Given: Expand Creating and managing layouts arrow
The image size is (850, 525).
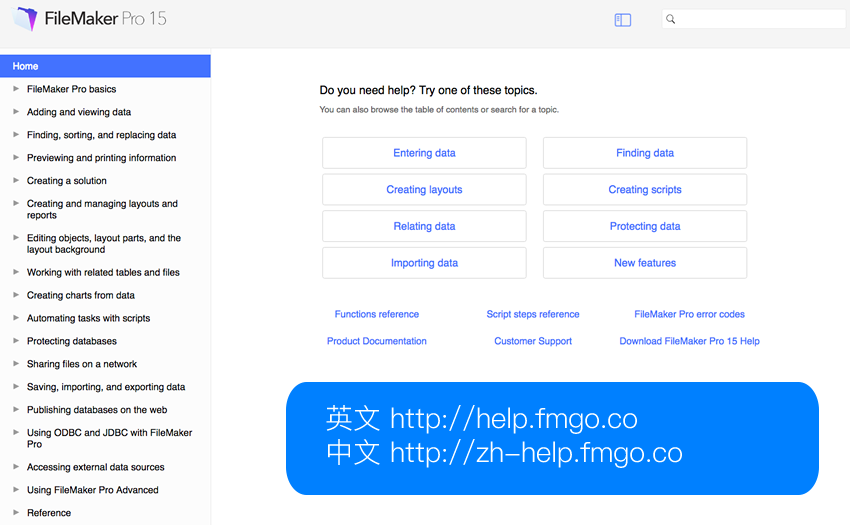Looking at the screenshot, I should coord(16,203).
